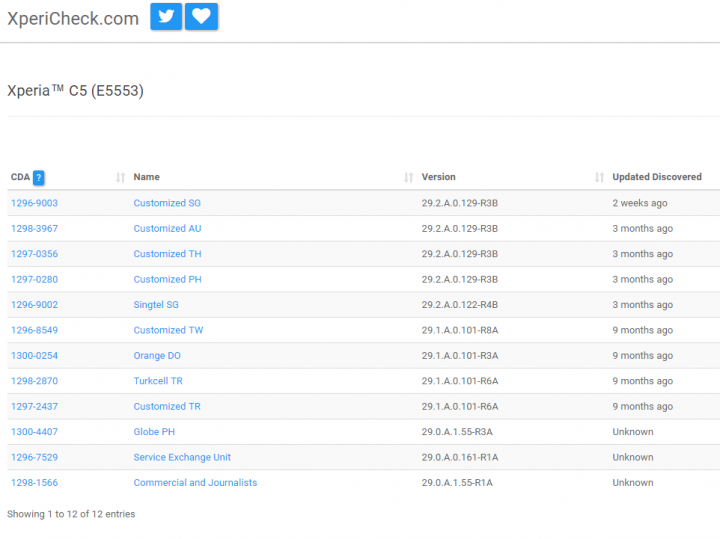Click '9 months ago' in Orange DO row
This screenshot has width=720, height=539.
pyautogui.click(x=642, y=356)
